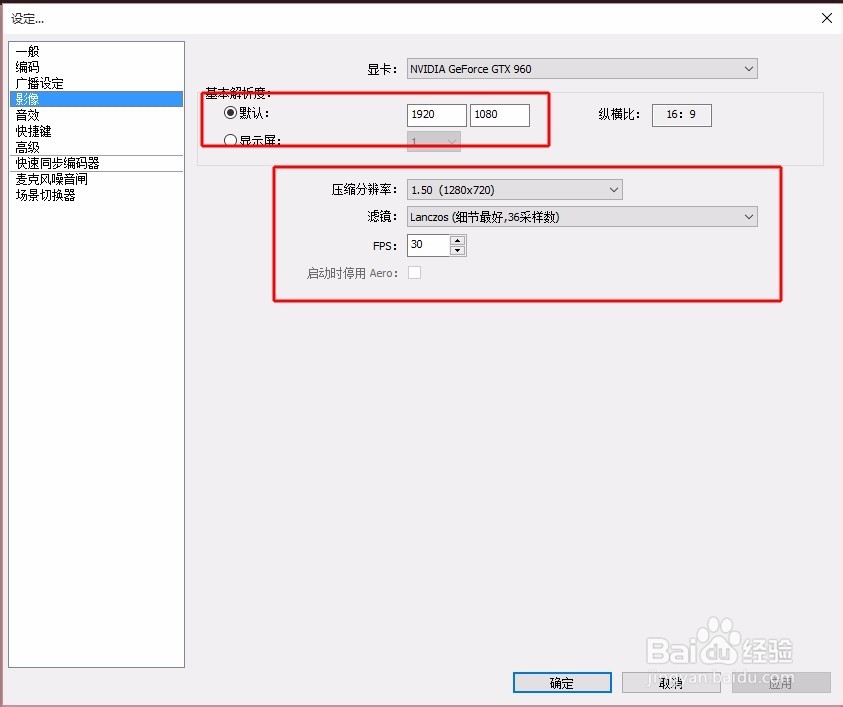Image resolution: width=843 pixels, height=707 pixels.
Task: Click the 确定 confirm button
Action: point(561,682)
